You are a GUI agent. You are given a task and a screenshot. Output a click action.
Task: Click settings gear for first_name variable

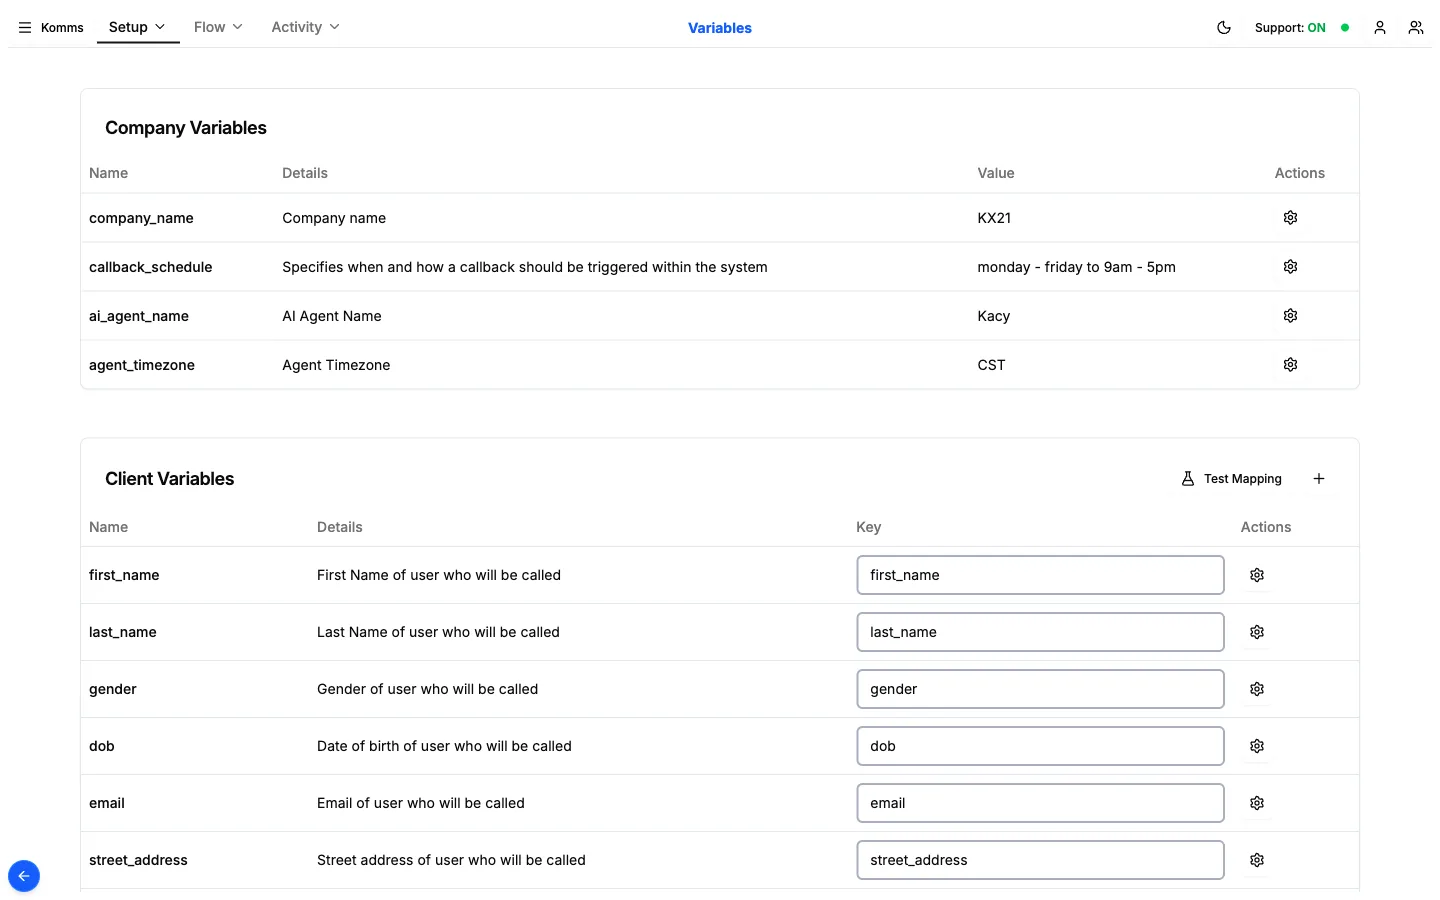click(1257, 575)
